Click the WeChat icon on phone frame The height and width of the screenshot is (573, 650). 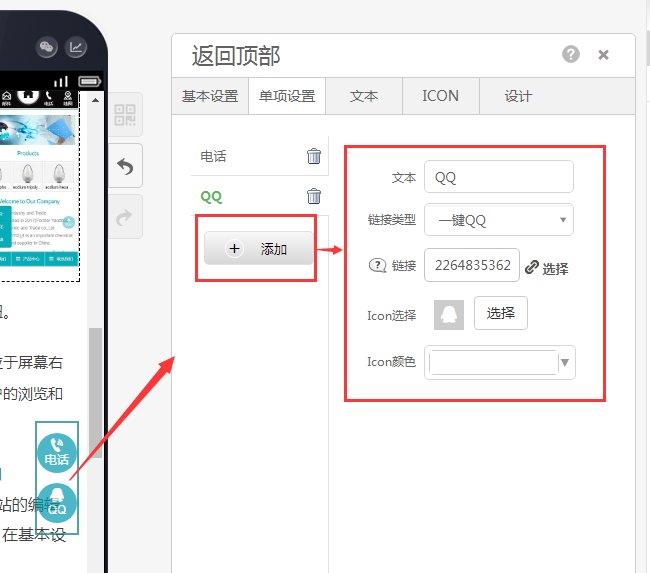click(46, 47)
